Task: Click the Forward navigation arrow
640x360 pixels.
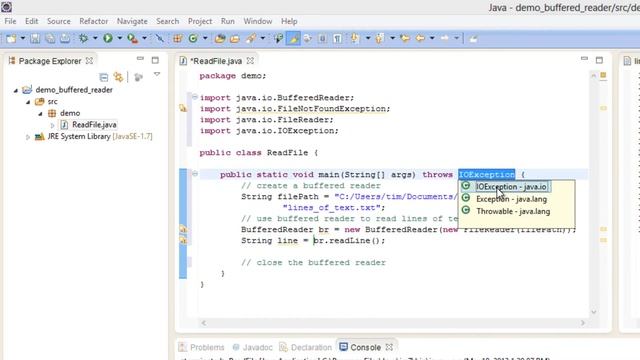Action: 444,38
